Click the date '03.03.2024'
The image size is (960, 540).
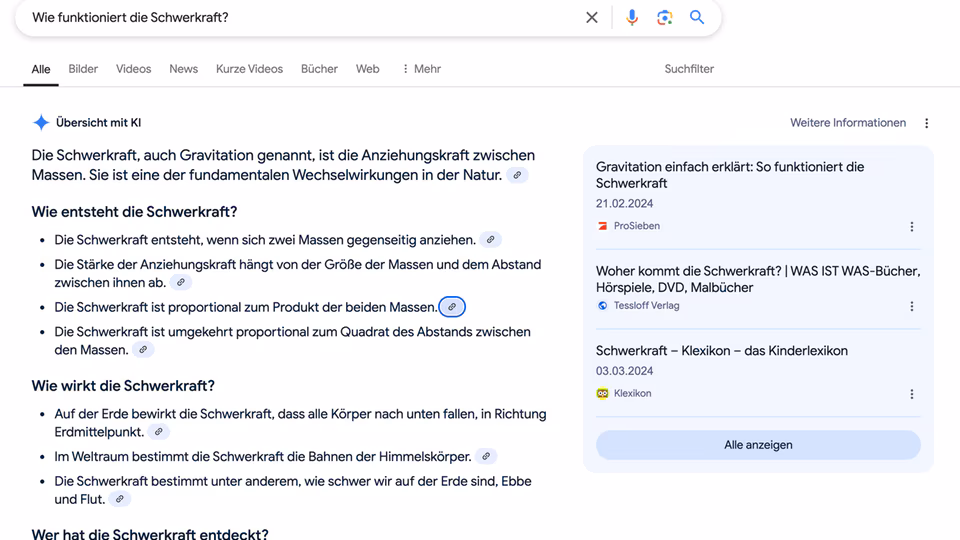coord(624,371)
